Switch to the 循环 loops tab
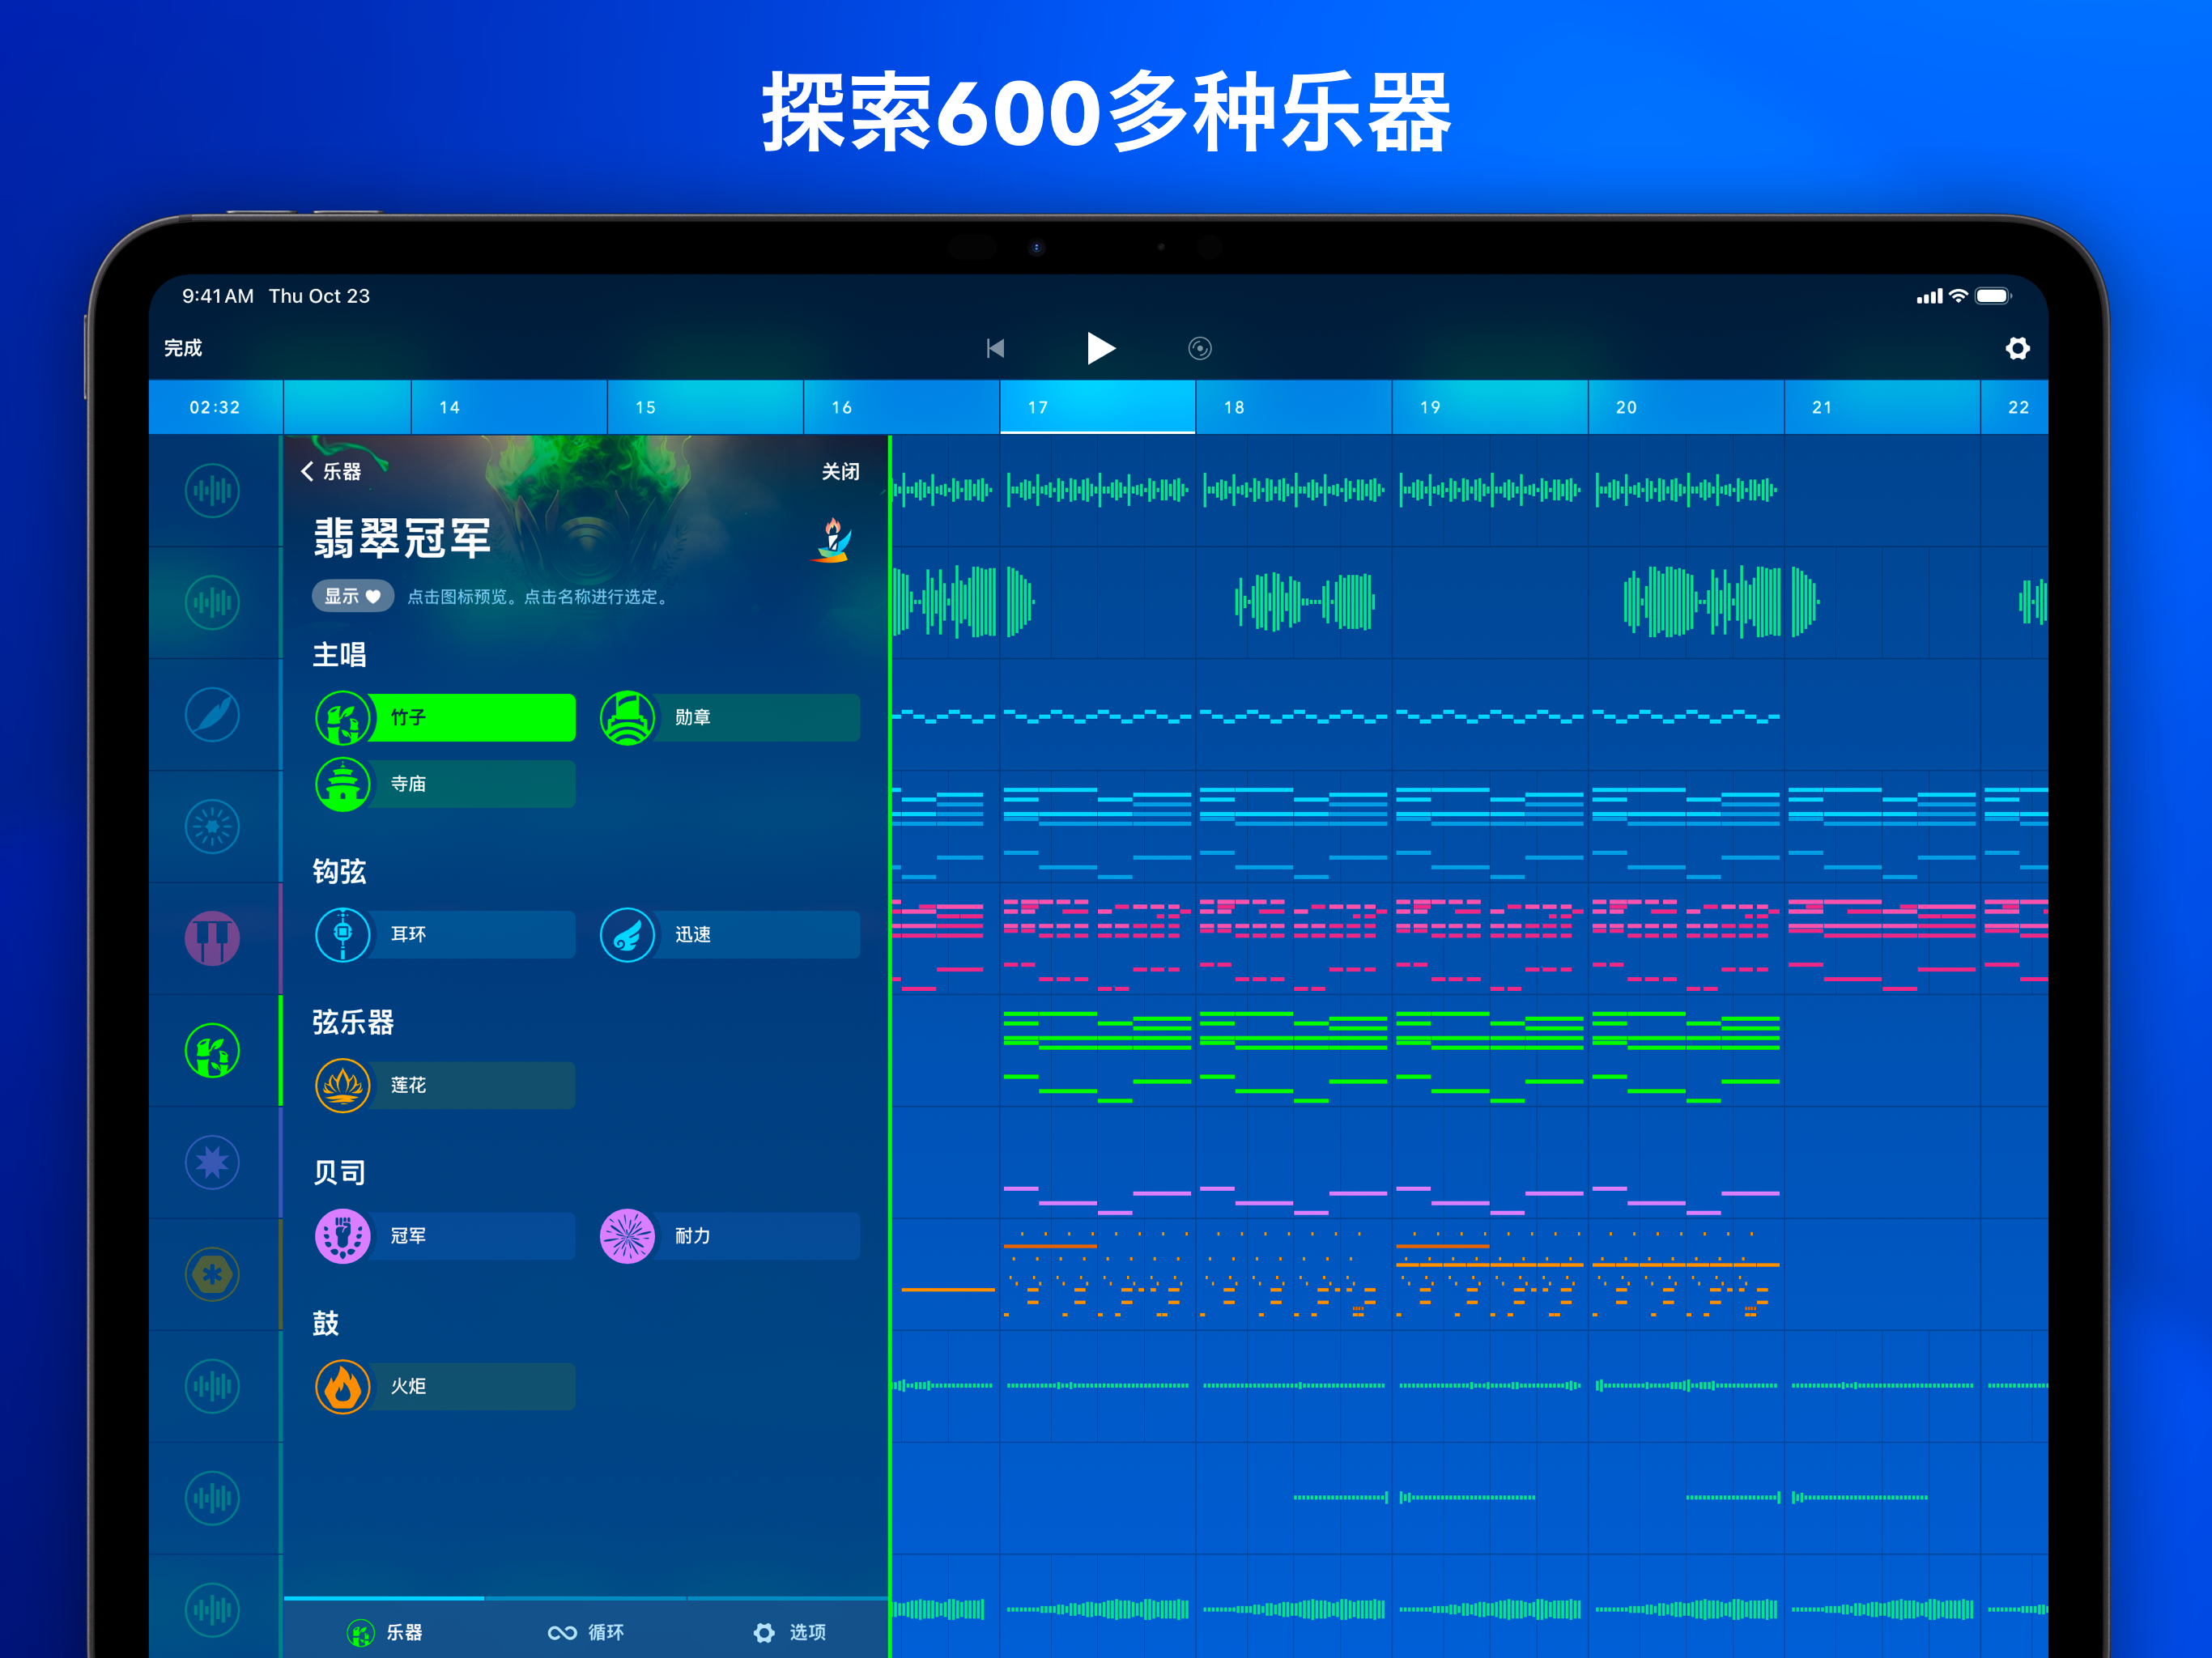This screenshot has height=1658, width=2212. pyautogui.click(x=586, y=1632)
